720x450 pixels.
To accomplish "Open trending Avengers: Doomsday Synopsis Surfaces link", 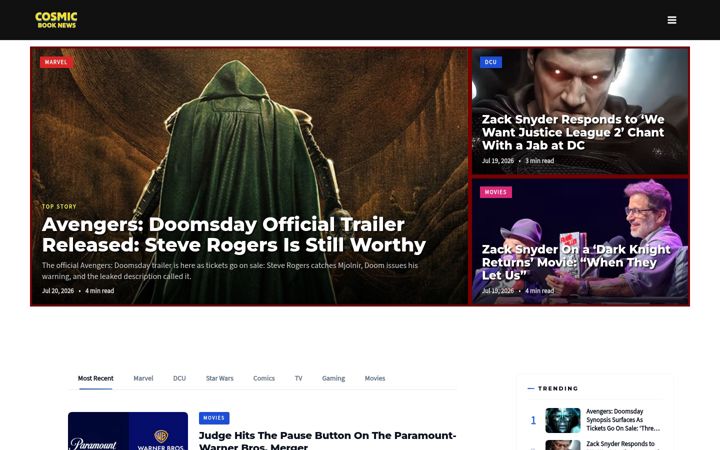I will (x=623, y=420).
